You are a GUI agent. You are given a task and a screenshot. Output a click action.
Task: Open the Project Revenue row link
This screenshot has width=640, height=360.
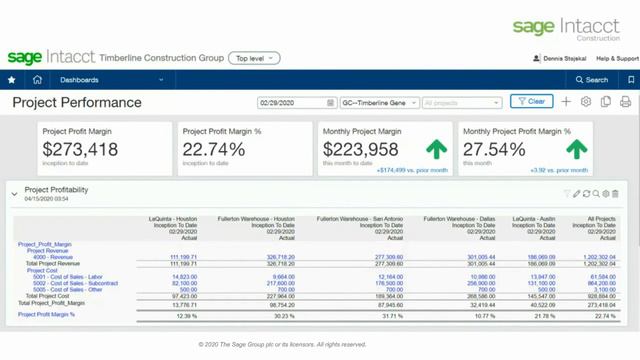coord(47,251)
